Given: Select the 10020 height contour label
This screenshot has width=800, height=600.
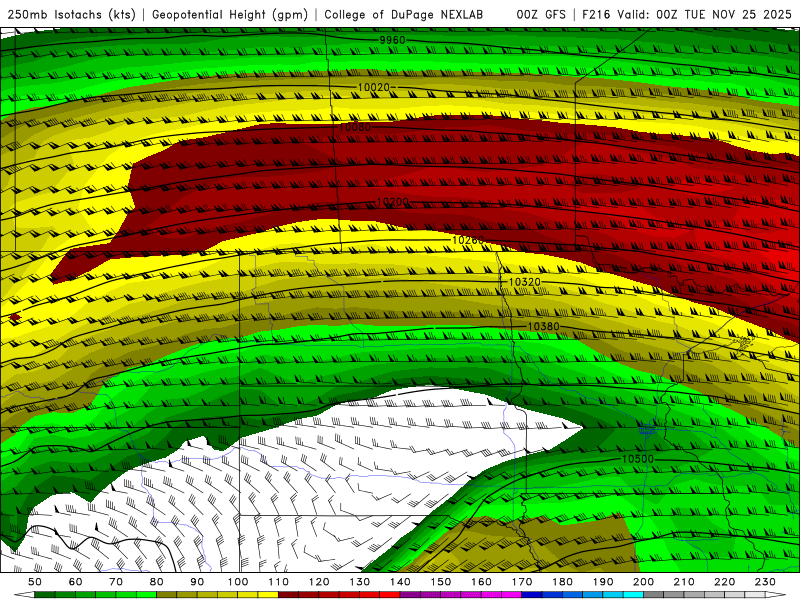Looking at the screenshot, I should click(373, 88).
